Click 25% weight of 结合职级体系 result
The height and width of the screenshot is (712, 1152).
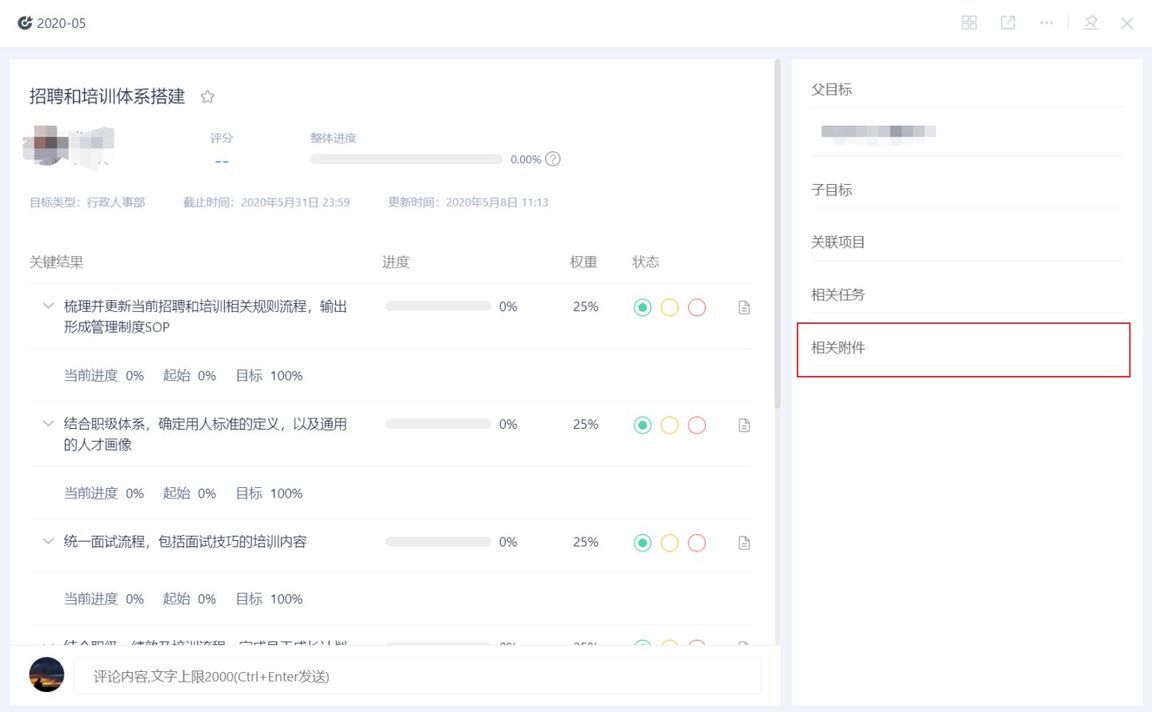[x=586, y=424]
